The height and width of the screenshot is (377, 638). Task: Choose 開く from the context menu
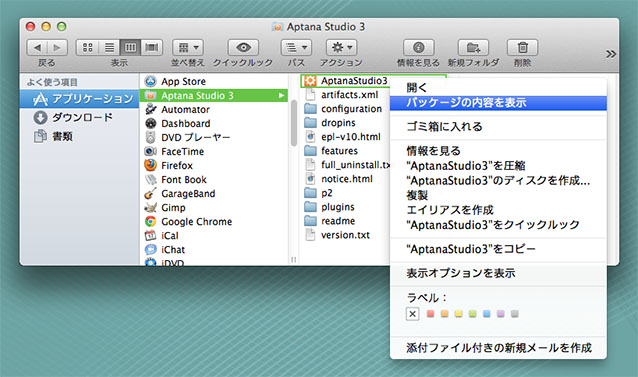(x=498, y=87)
